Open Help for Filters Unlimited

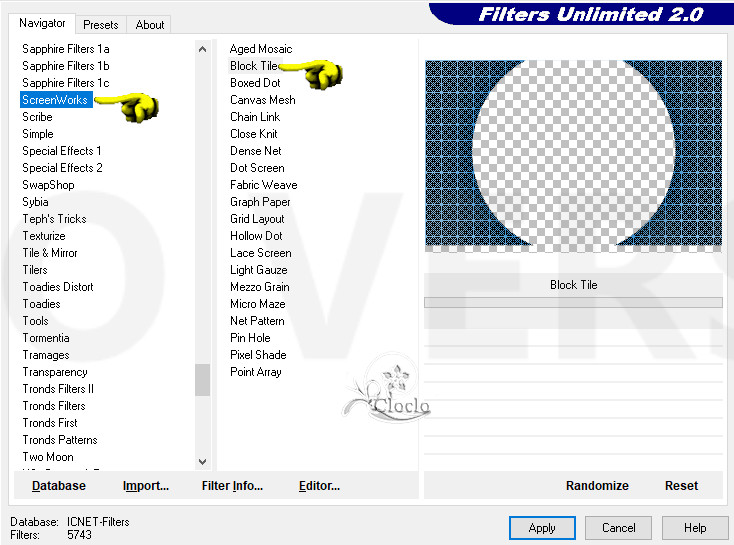[695, 528]
